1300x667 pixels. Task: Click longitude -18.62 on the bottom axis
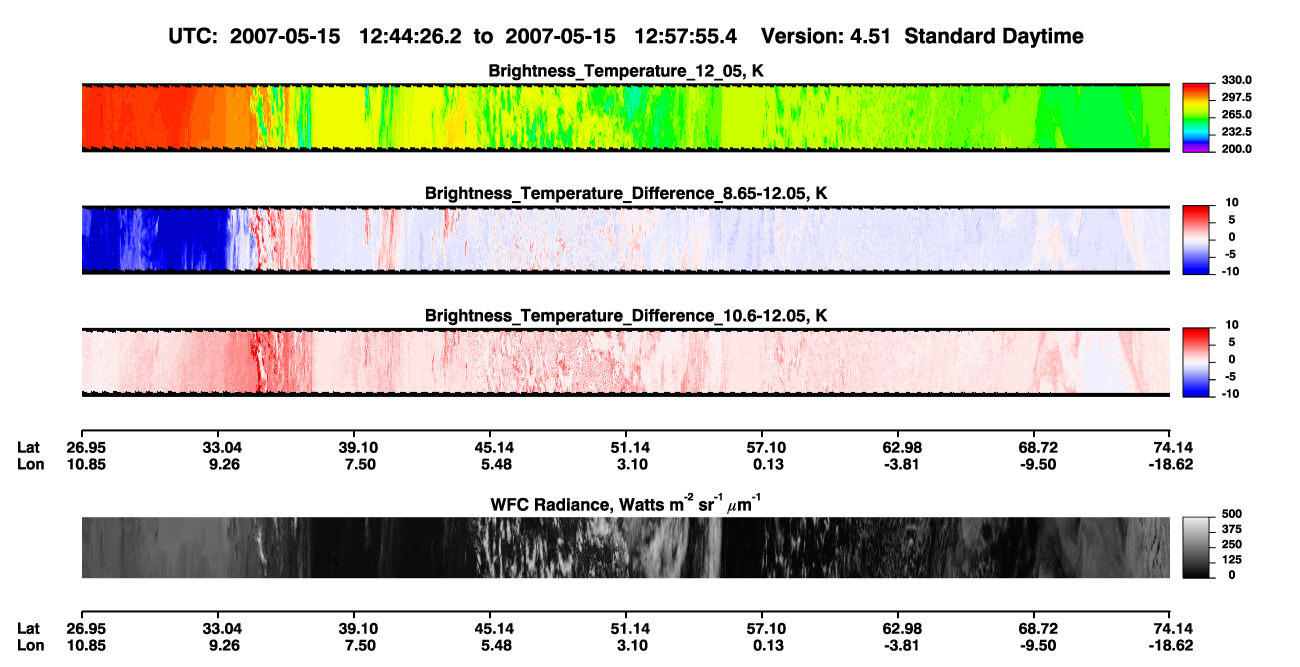[x=1171, y=644]
